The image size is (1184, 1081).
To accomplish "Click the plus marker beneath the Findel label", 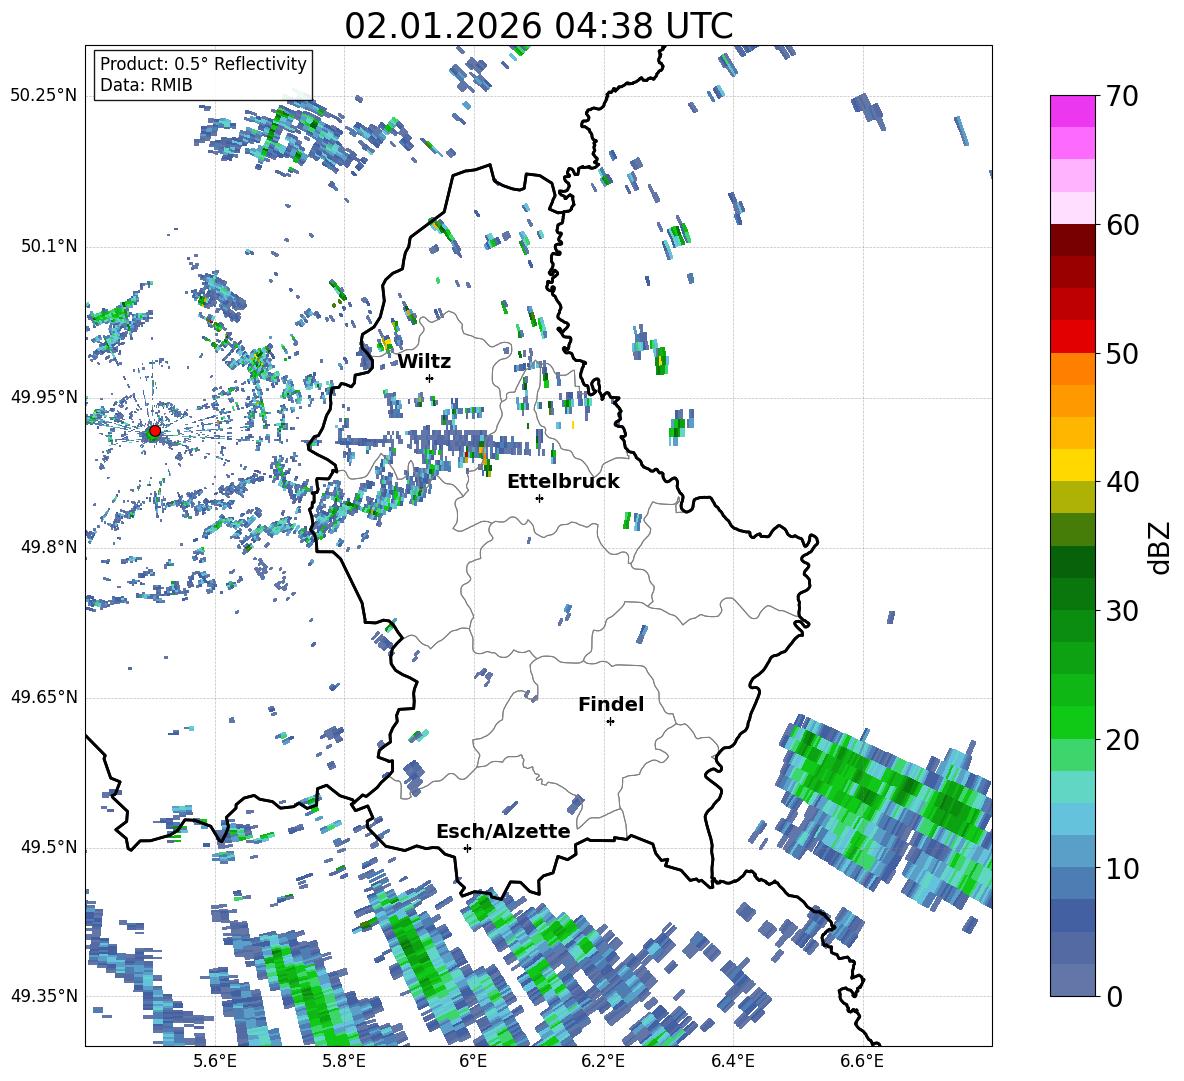I will [x=610, y=722].
